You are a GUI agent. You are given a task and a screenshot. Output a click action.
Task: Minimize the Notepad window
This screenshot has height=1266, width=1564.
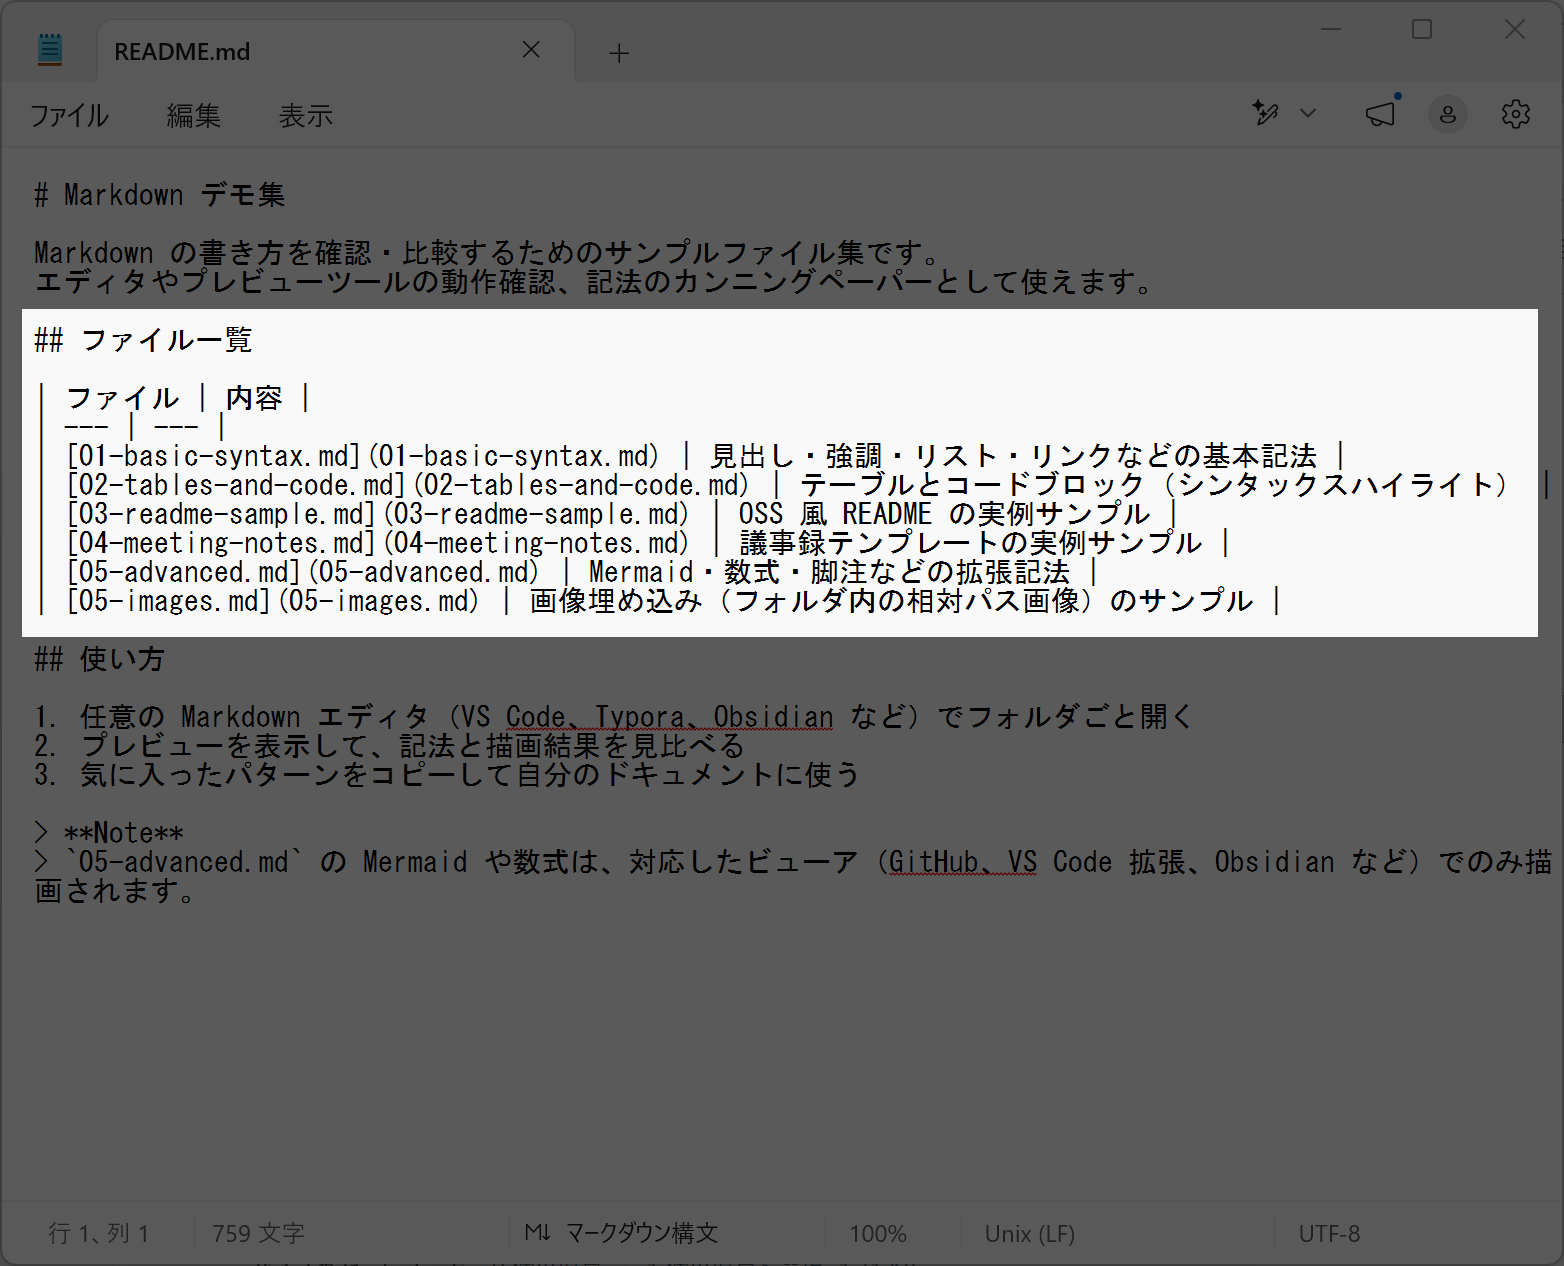click(1330, 30)
